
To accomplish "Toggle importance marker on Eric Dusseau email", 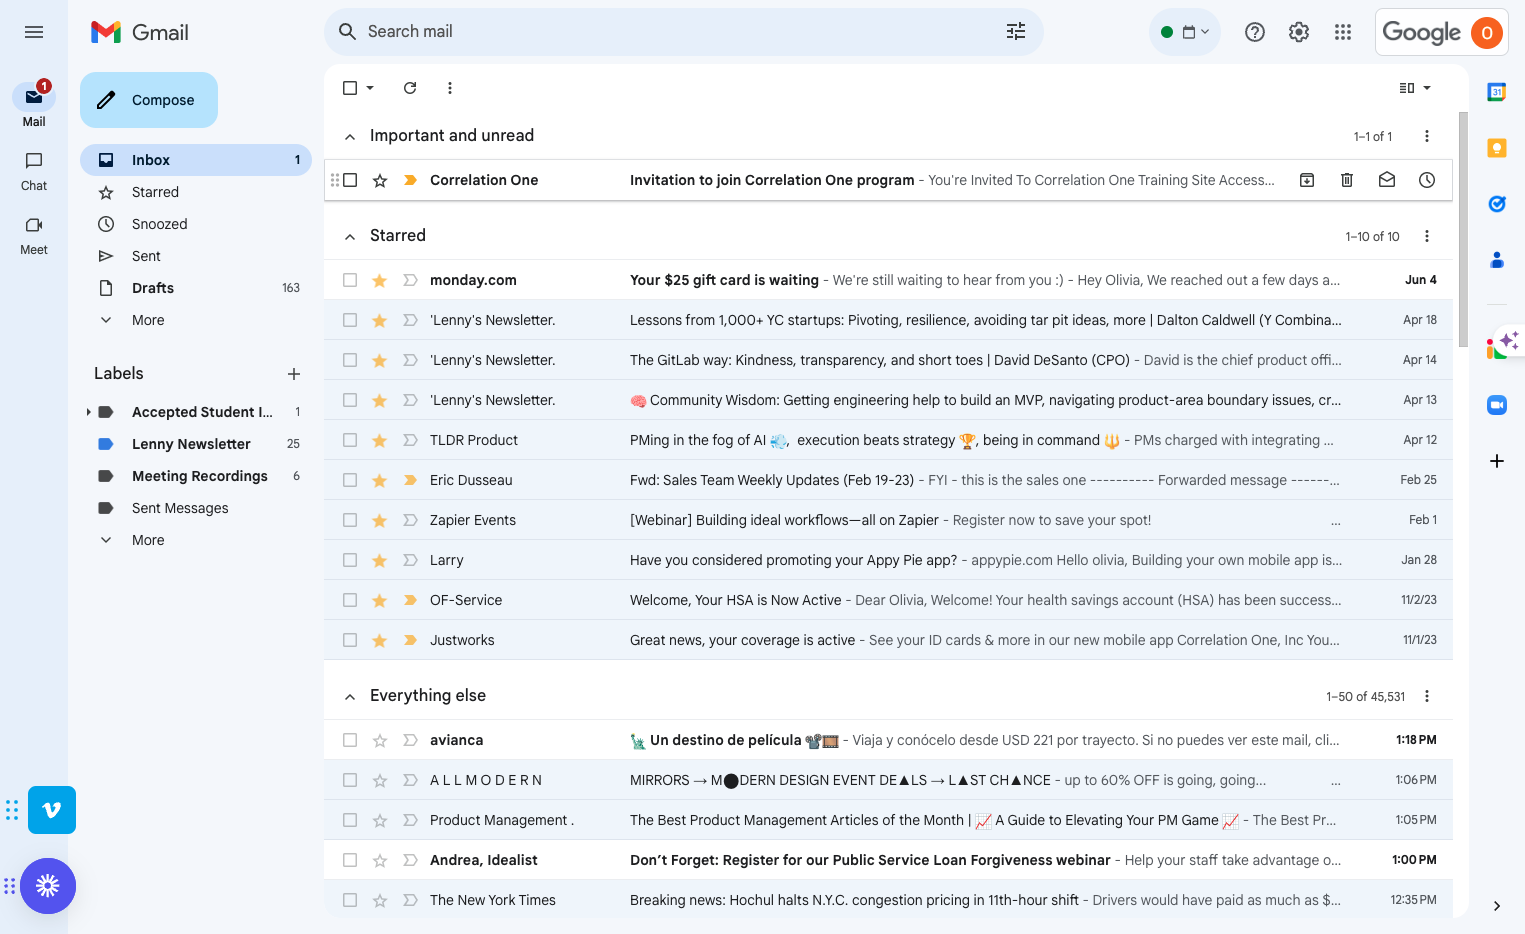I will click(x=410, y=480).
